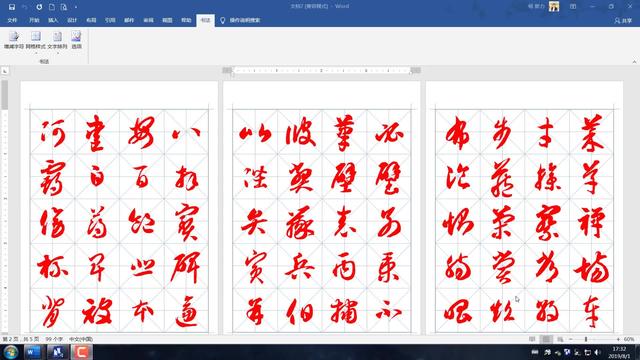Click the calligraphy character 兵 on middle page
640x360 pixels.
click(300, 267)
